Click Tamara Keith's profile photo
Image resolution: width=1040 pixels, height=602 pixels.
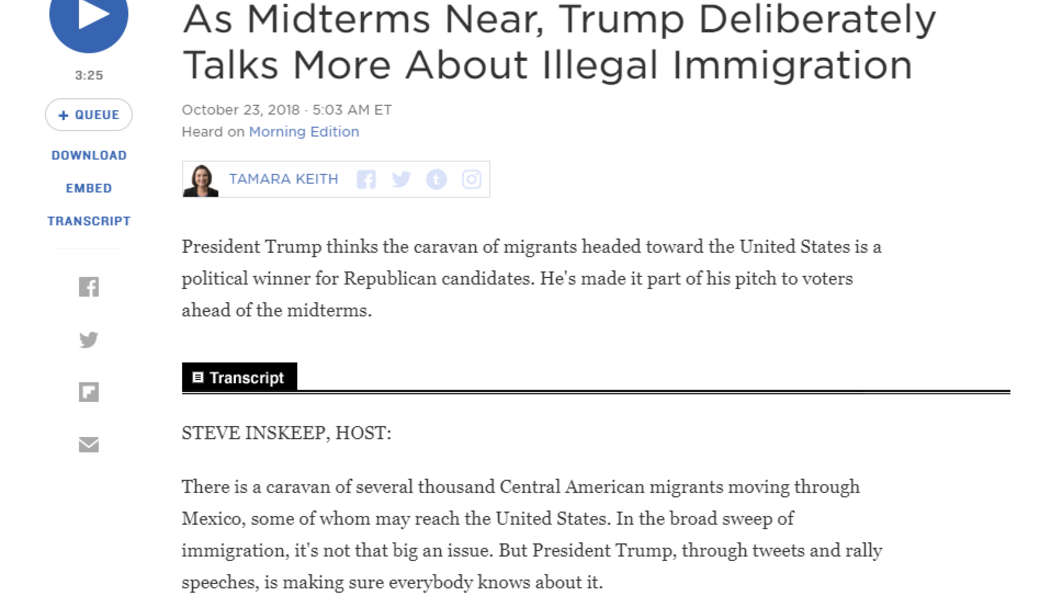[x=200, y=178]
